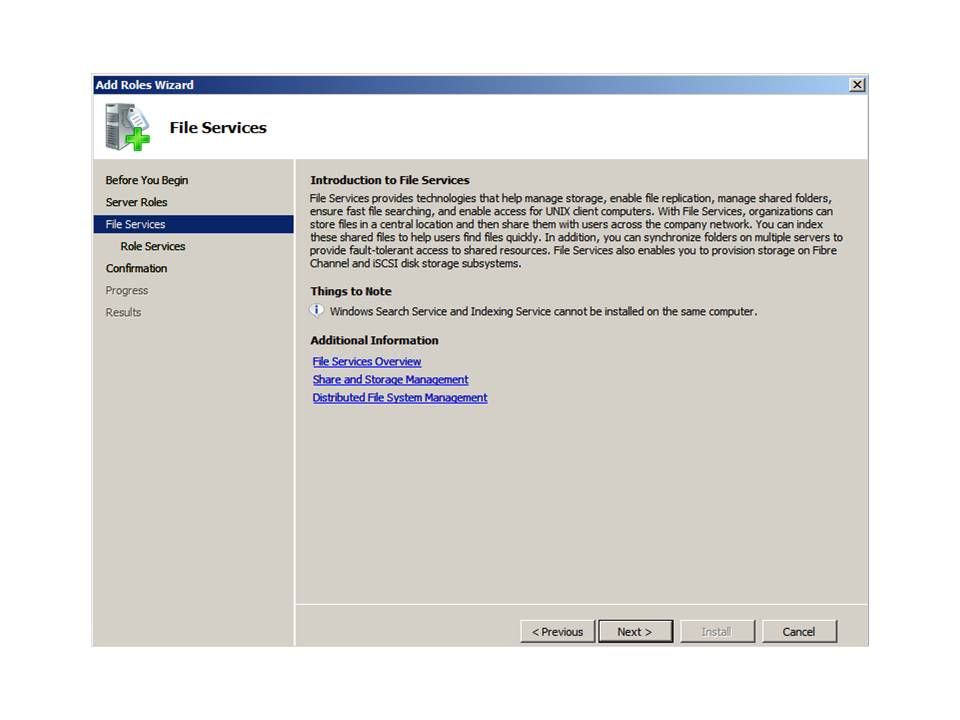Click the Windows Search Service note text

(x=543, y=311)
